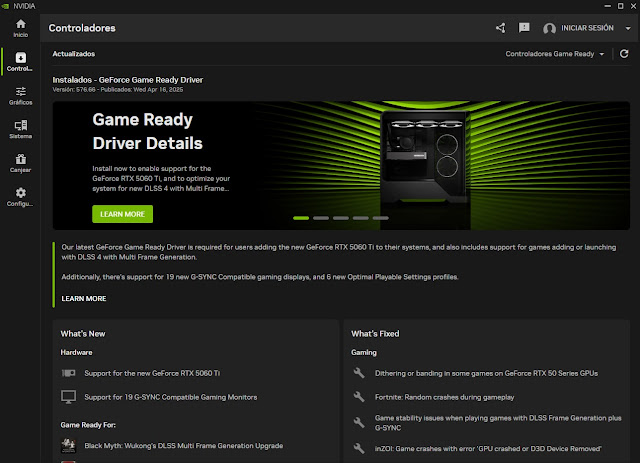Open the feedback message icon

(524, 28)
